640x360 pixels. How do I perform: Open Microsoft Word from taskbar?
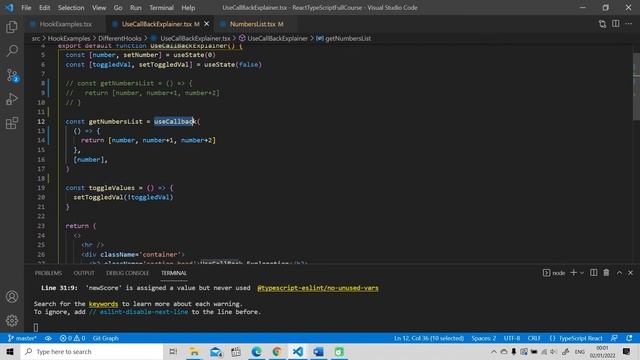(x=318, y=351)
